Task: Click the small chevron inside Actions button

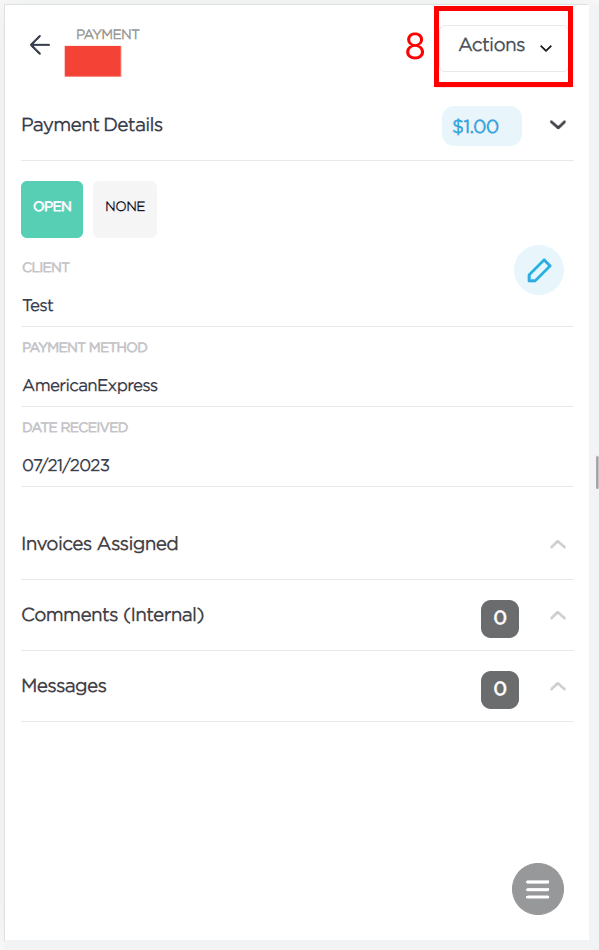Action: (x=546, y=48)
